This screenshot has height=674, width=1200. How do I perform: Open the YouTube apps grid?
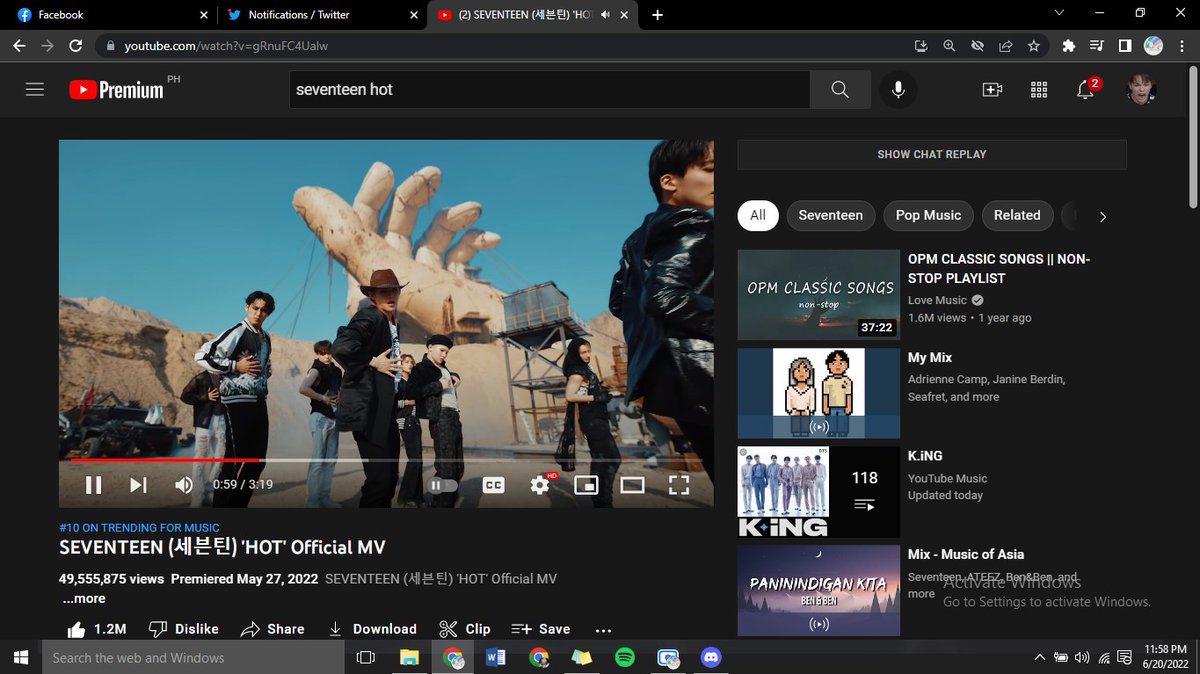(x=1038, y=90)
